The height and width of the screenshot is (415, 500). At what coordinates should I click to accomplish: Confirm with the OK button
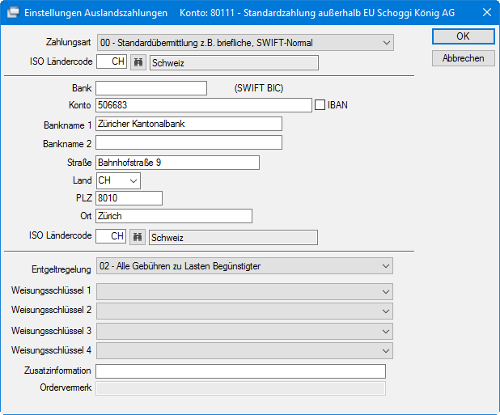tap(463, 36)
